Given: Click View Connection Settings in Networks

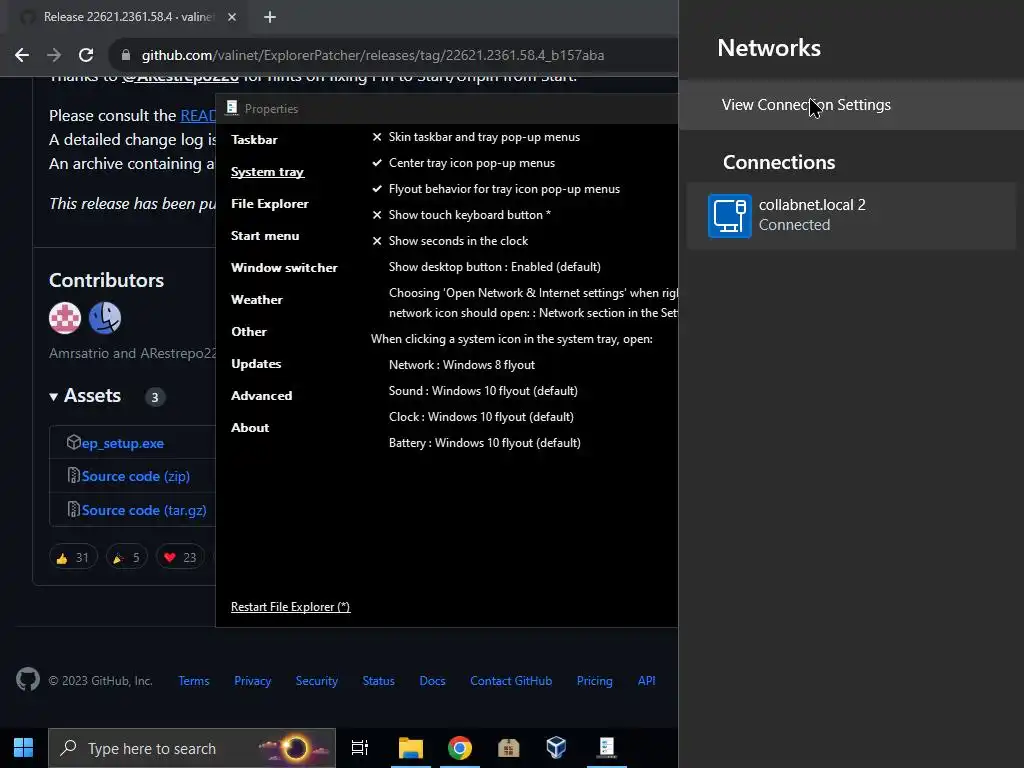Looking at the screenshot, I should (851, 104).
